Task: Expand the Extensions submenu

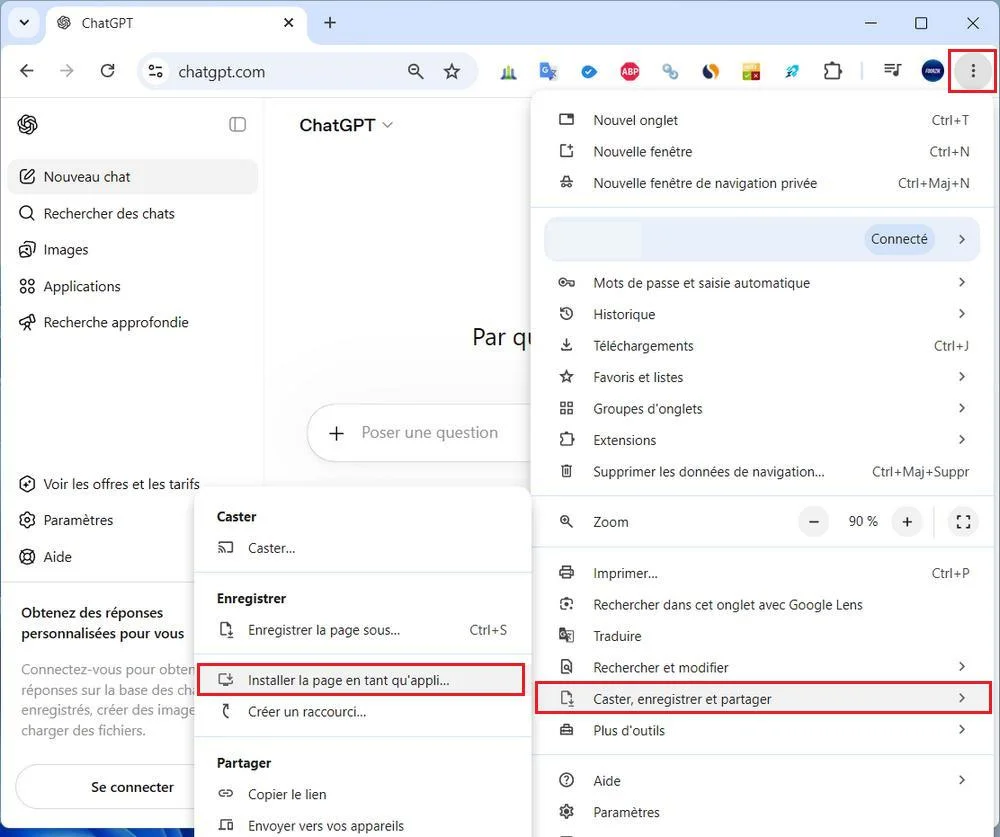Action: [x=764, y=440]
